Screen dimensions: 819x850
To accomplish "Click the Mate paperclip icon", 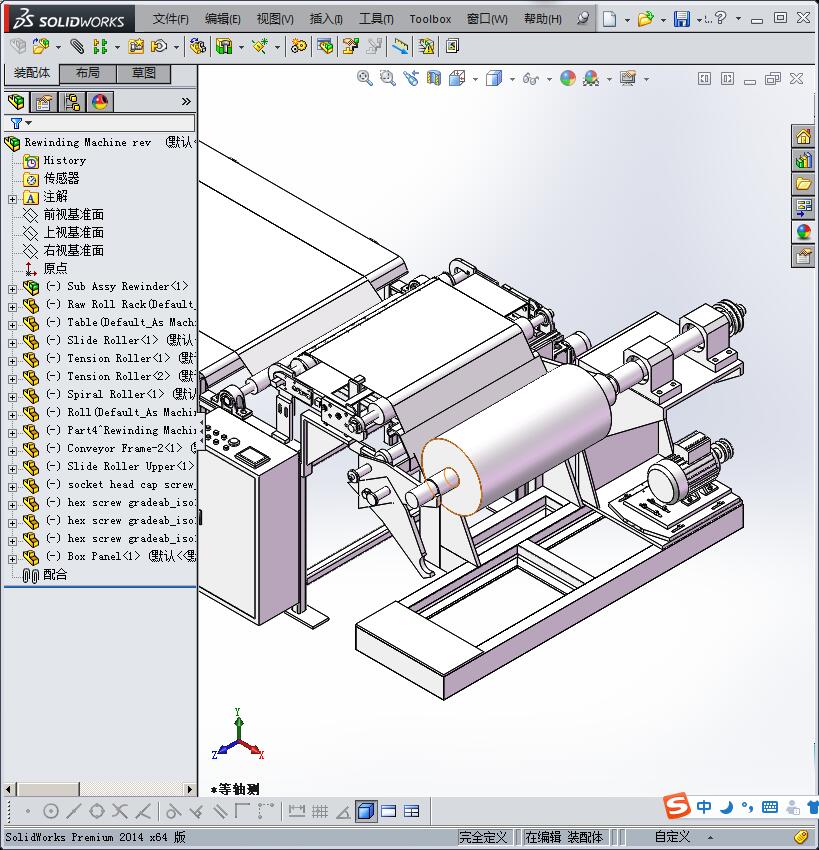I will coord(77,47).
